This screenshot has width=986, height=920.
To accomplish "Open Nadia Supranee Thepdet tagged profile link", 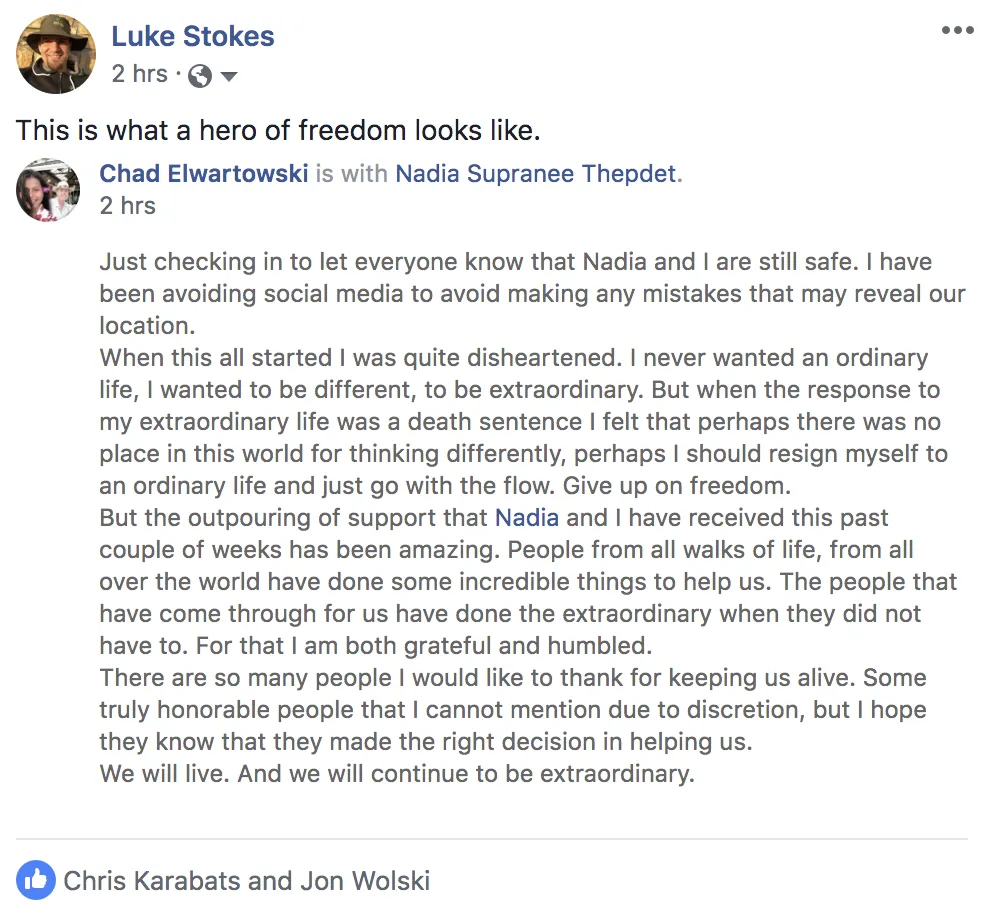I will (x=536, y=174).
